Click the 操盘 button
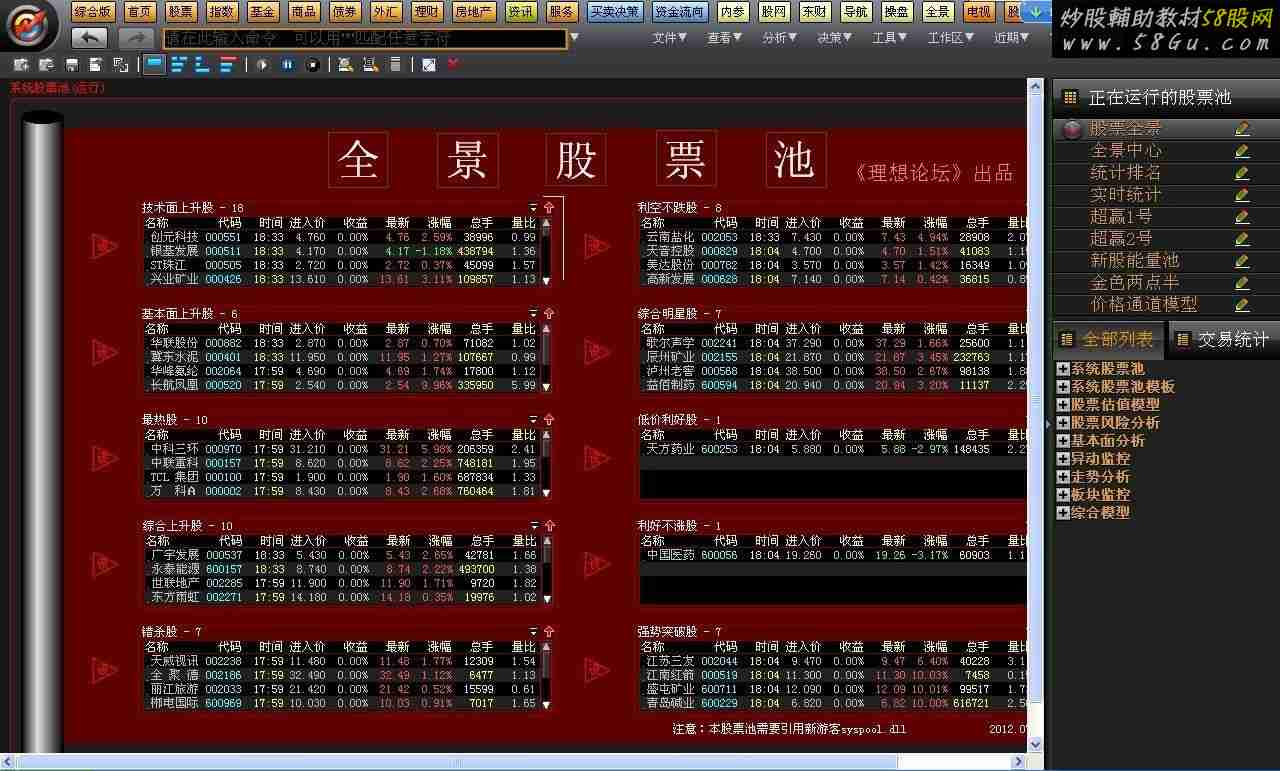Image resolution: width=1280 pixels, height=771 pixels. tap(897, 12)
